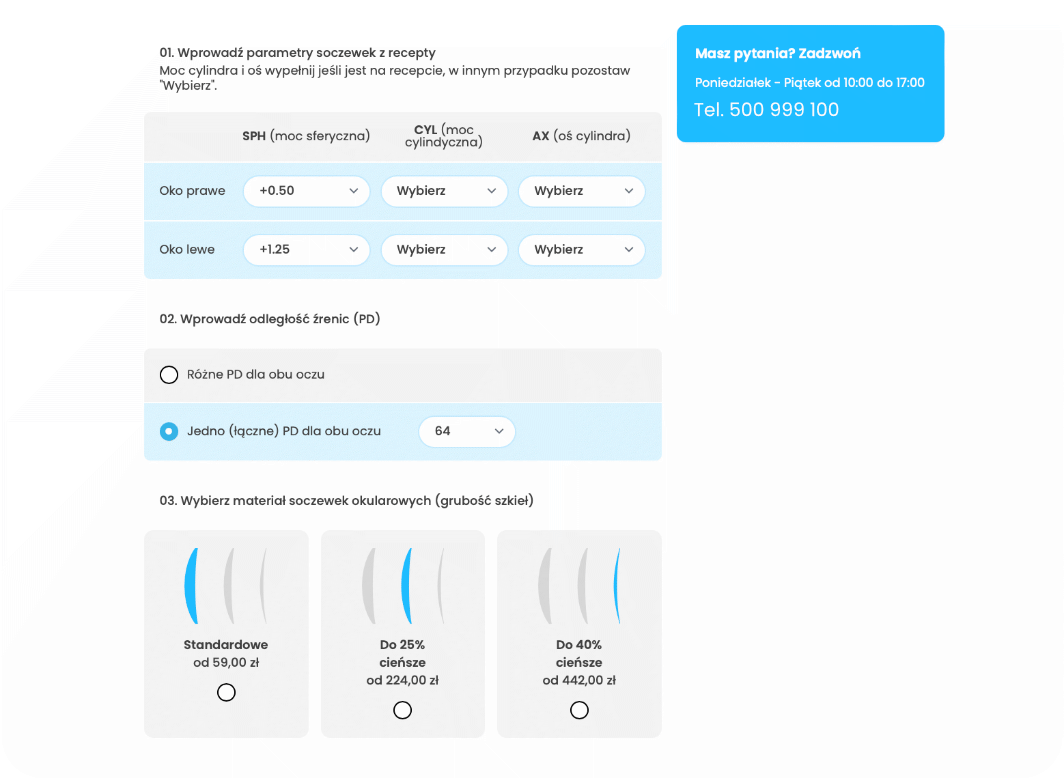The image size is (1064, 778).
Task: Expand the left eye CYL dropdown
Action: pyautogui.click(x=444, y=250)
